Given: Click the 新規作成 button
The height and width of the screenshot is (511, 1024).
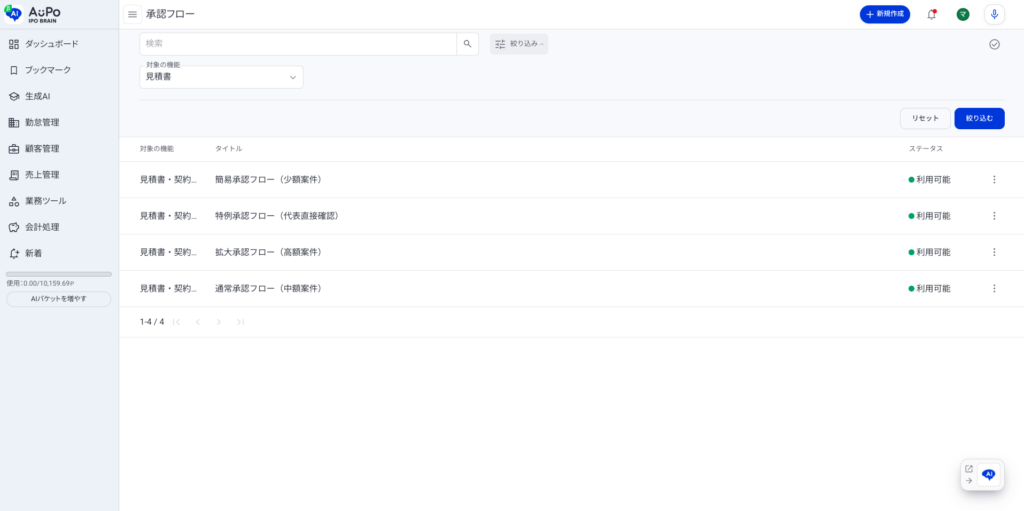Looking at the screenshot, I should 884,14.
